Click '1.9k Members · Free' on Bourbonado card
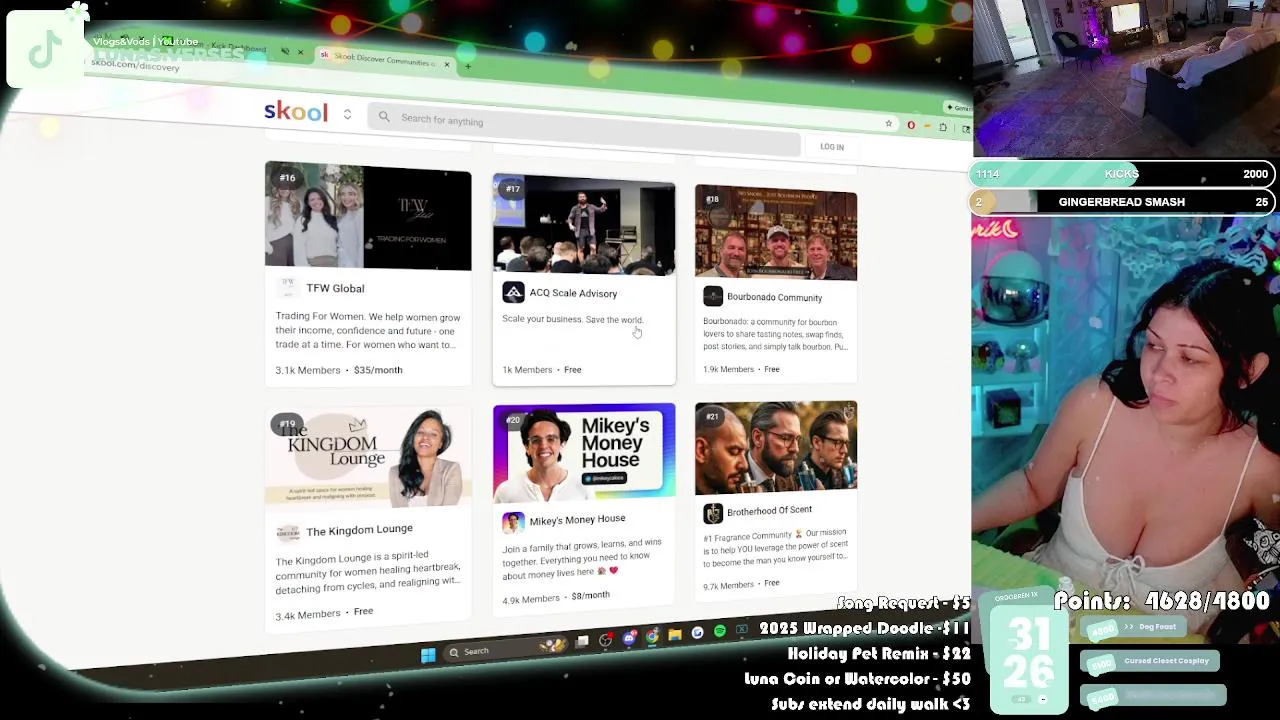The height and width of the screenshot is (720, 1280). coord(741,369)
